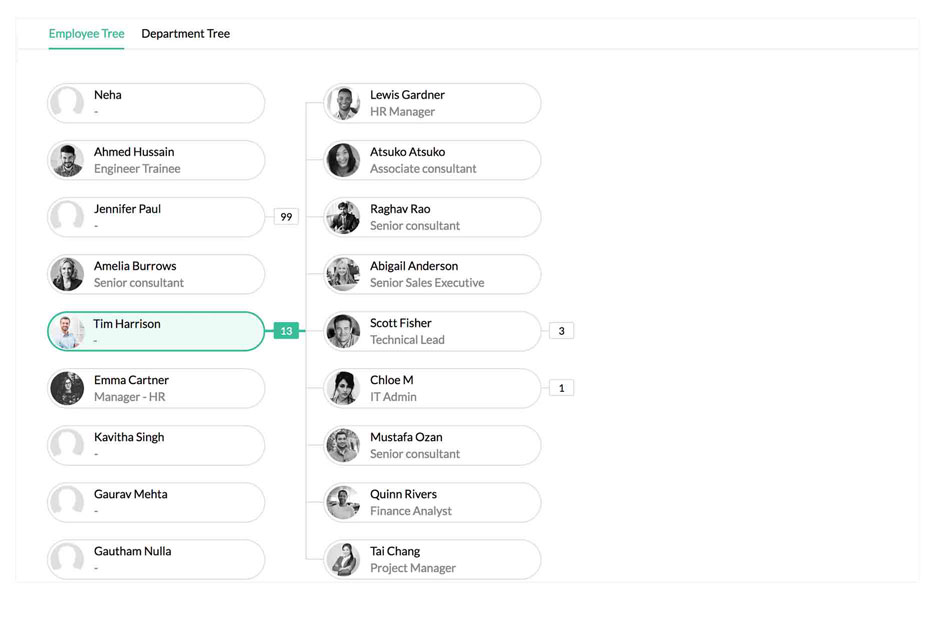The image size is (940, 625).
Task: Expand Chloe M's 1 report badge
Action: (561, 388)
